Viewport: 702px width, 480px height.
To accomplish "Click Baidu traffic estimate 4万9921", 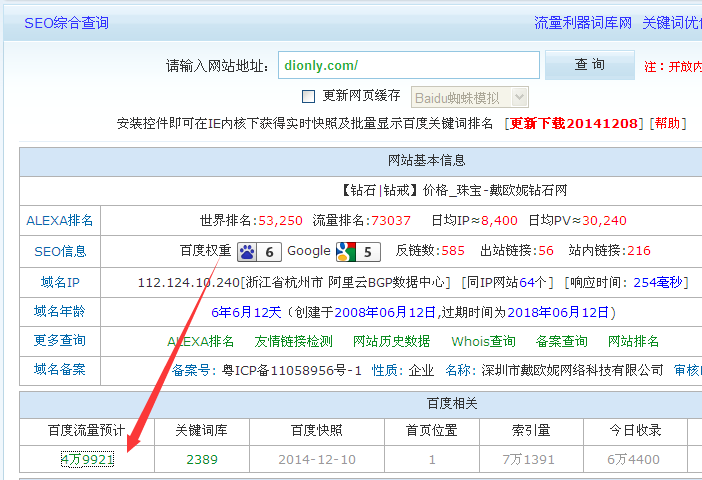I will click(87, 459).
